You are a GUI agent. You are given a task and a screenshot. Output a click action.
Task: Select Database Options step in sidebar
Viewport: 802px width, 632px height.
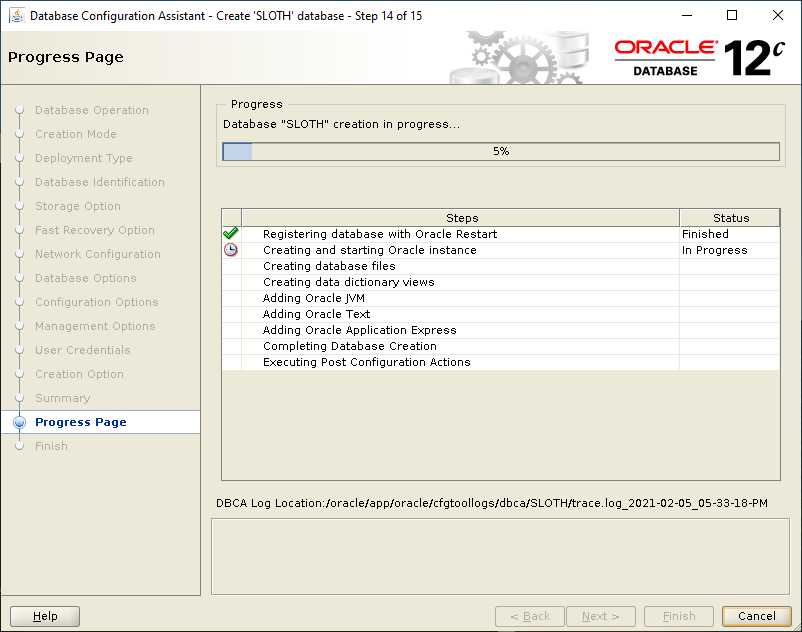pyautogui.click(x=85, y=278)
